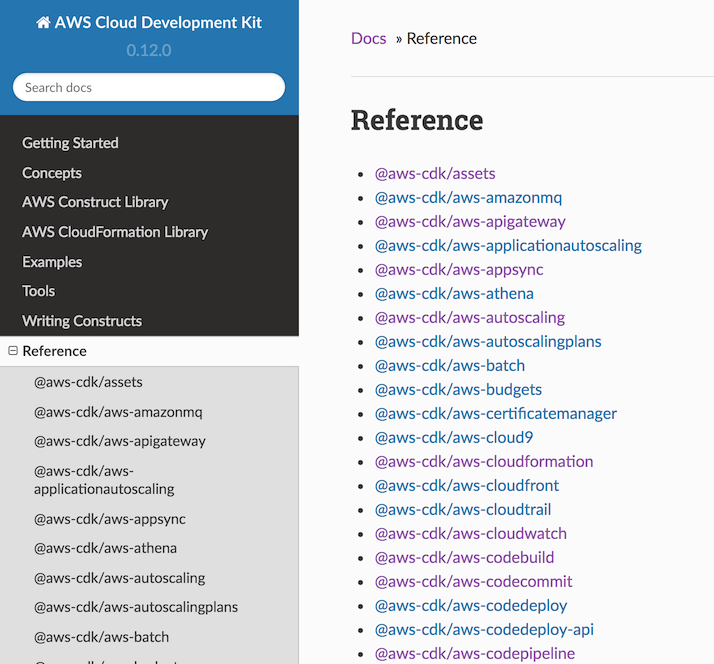Select @aws-cdk/aws-autoscaling in sidebar tree
Screen dimensions: 714x664
click(119, 578)
